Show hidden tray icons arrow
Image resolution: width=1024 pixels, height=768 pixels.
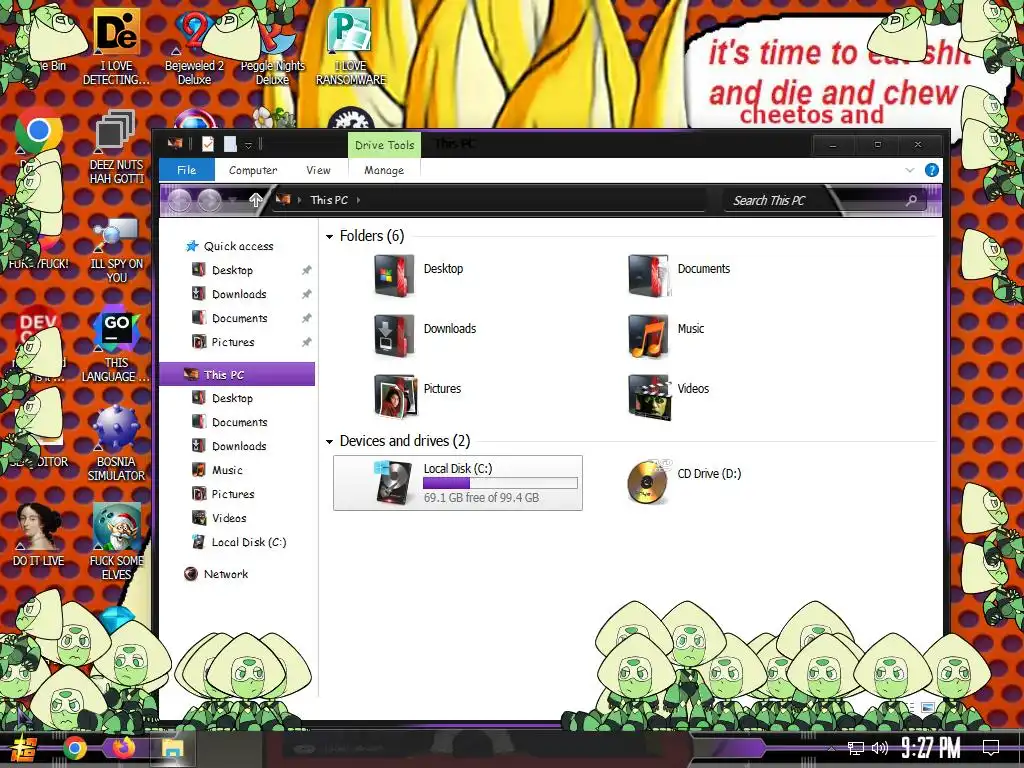831,749
